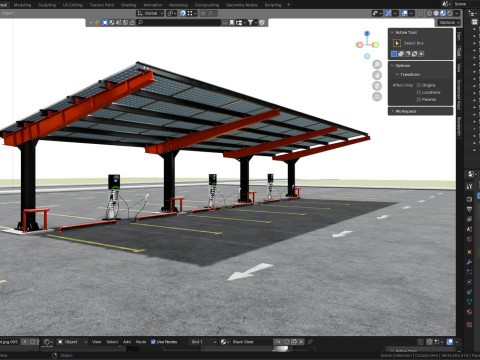Open the View sidebar tab
480x360 pixels.
(x=459, y=68)
